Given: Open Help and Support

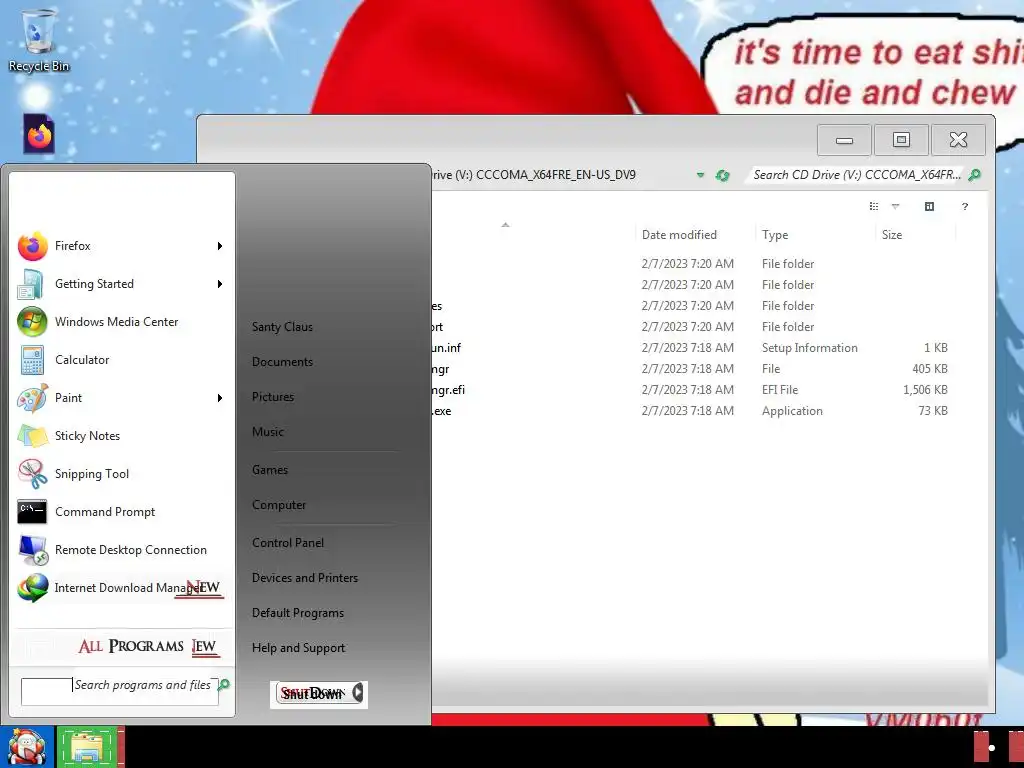Looking at the screenshot, I should 298,648.
